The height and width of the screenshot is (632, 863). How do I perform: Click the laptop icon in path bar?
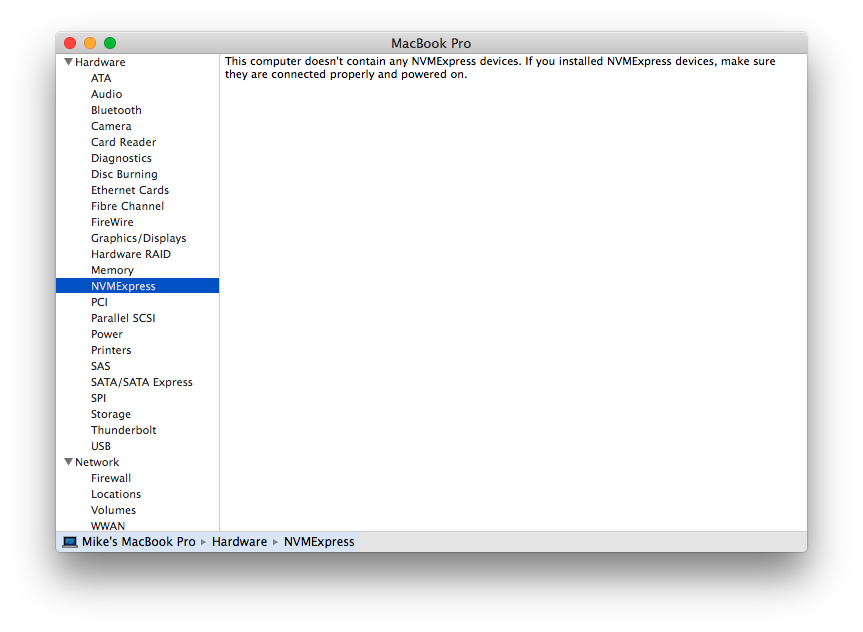pos(70,541)
